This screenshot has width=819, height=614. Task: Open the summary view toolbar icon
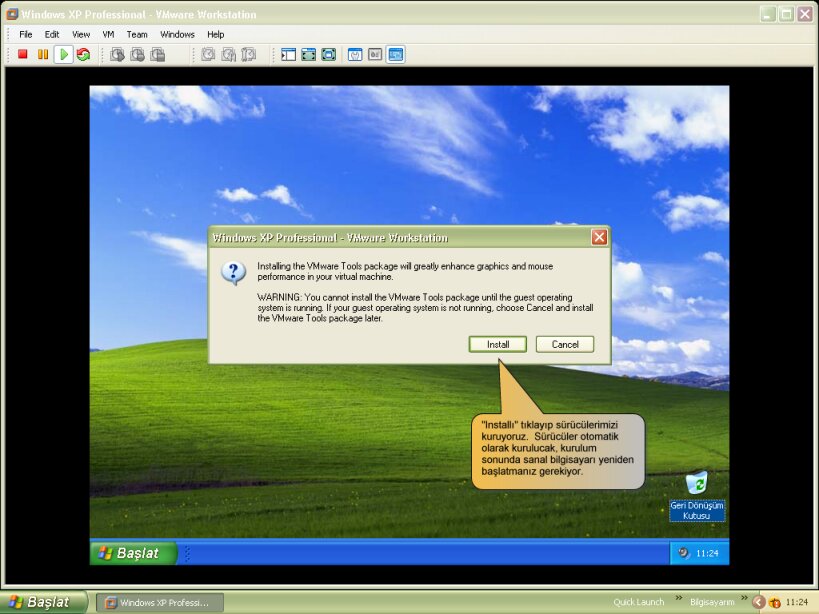pos(355,54)
